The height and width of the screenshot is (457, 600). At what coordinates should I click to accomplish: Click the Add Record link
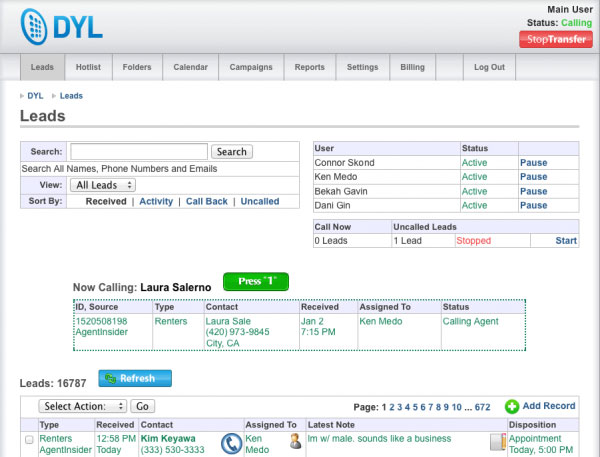549,406
